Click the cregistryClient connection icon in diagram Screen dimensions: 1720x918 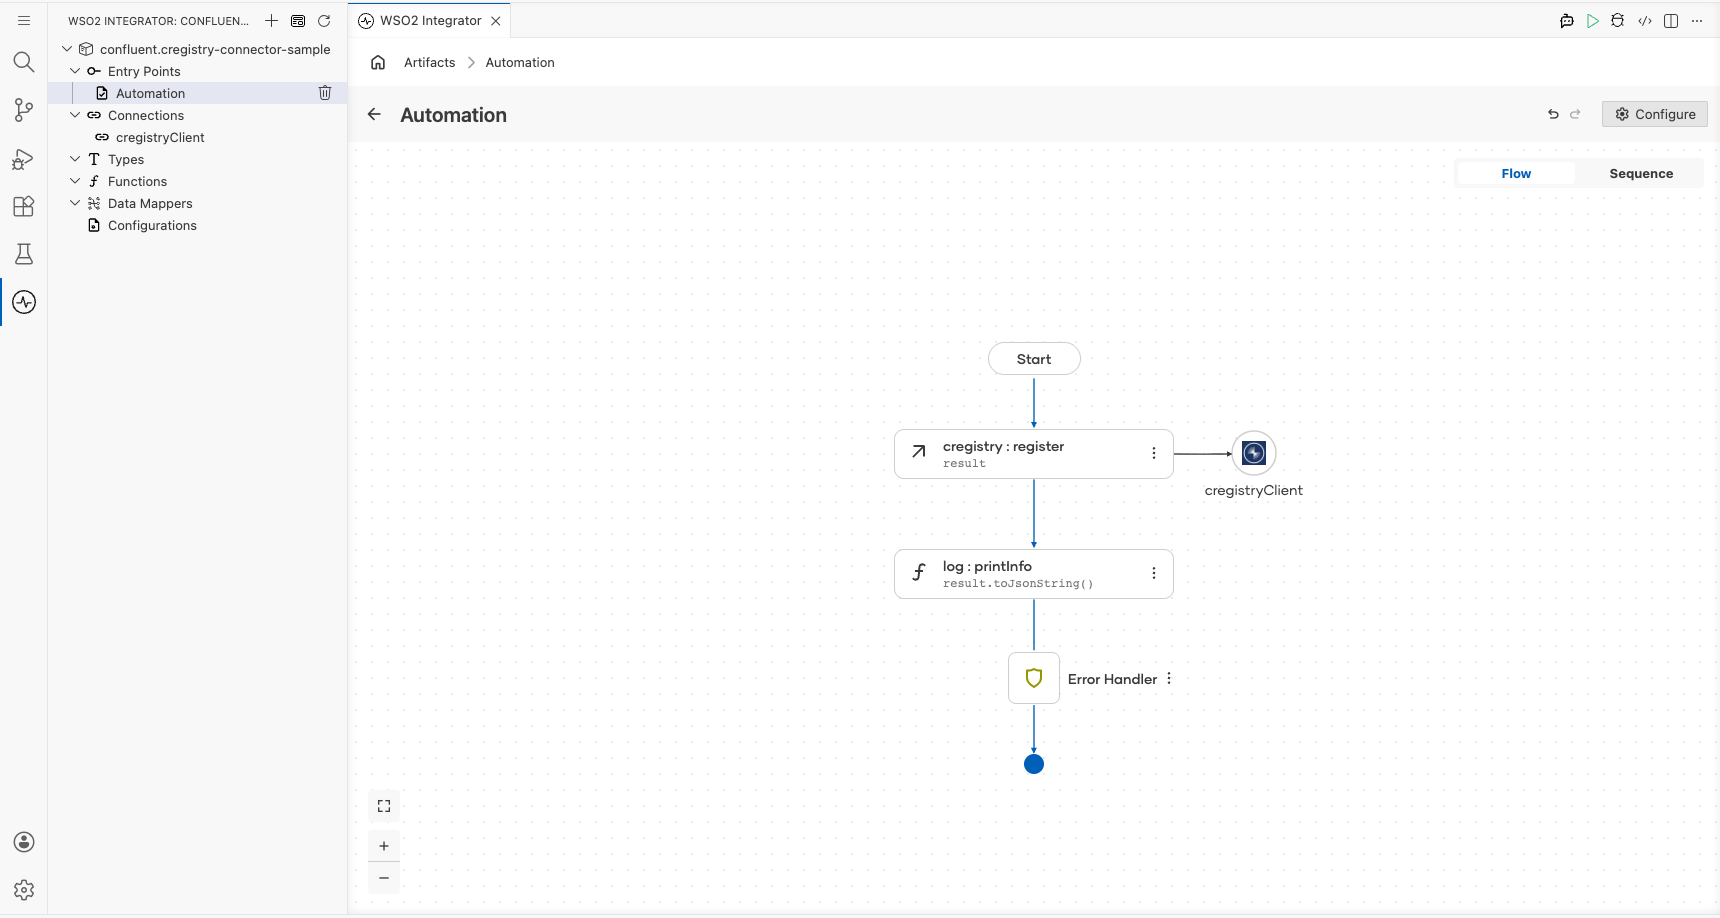click(1254, 453)
